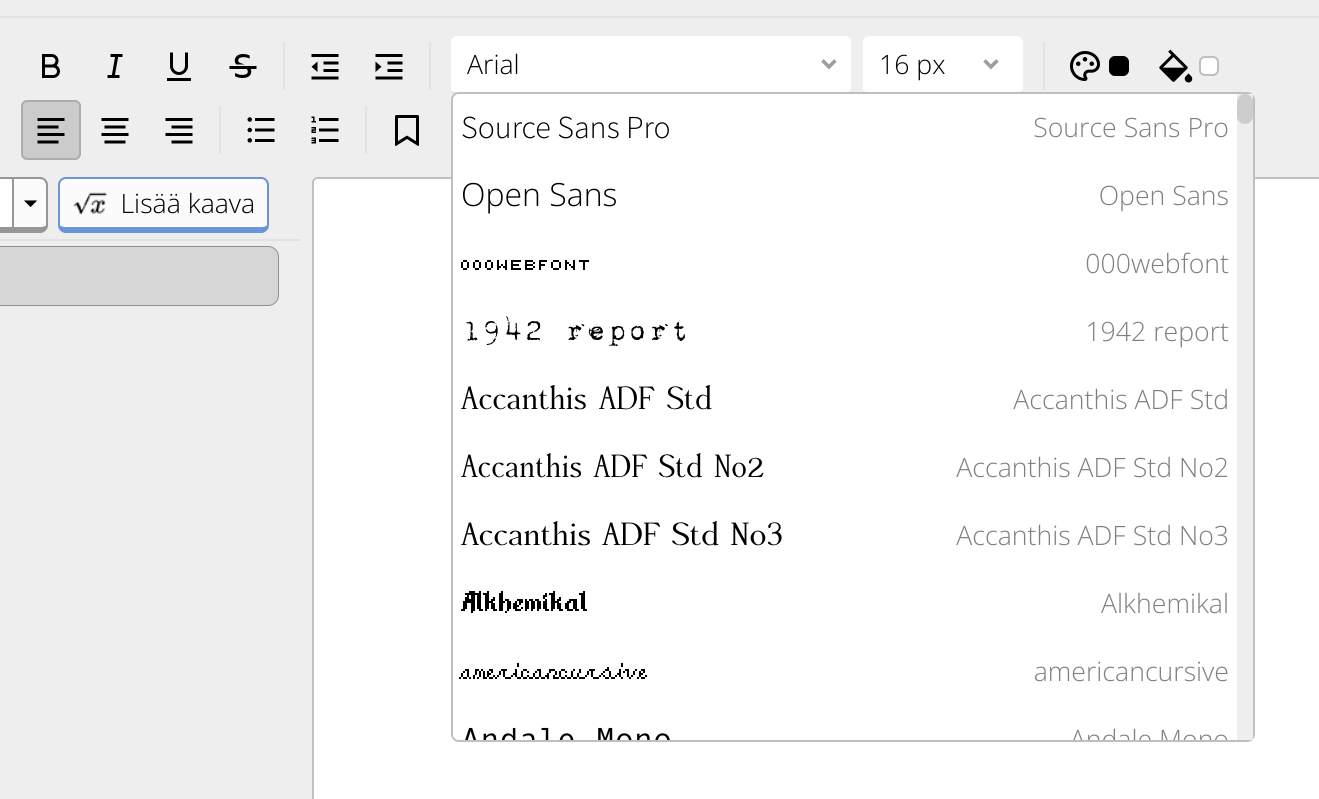Choose Accanthis ADF Std No3 font
The image size is (1319, 799).
(845, 536)
